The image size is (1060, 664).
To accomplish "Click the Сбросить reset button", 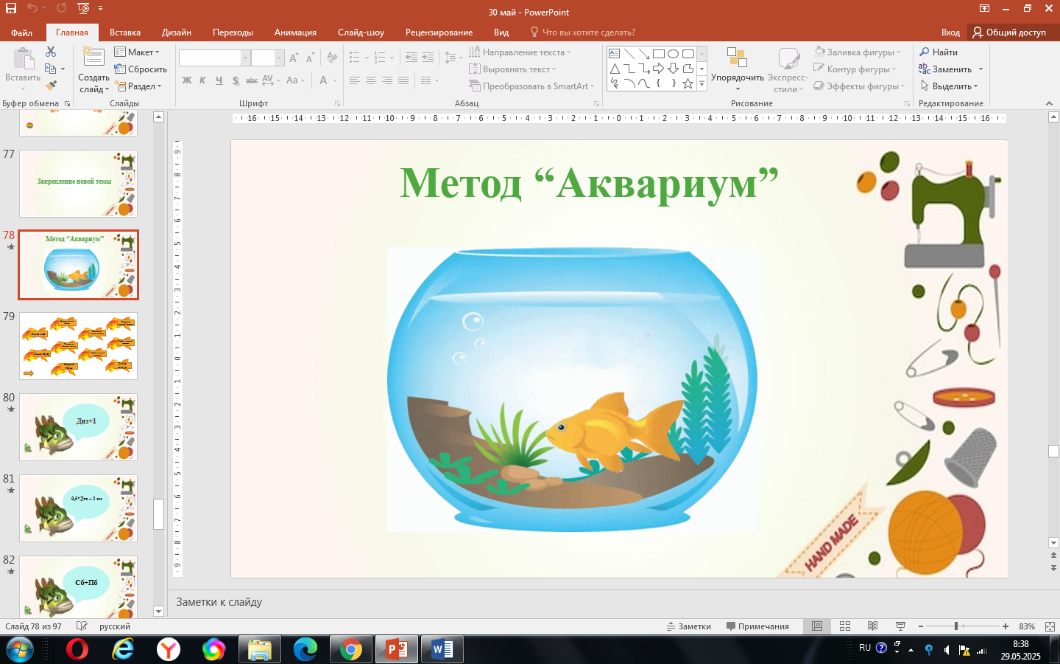I will [x=141, y=69].
